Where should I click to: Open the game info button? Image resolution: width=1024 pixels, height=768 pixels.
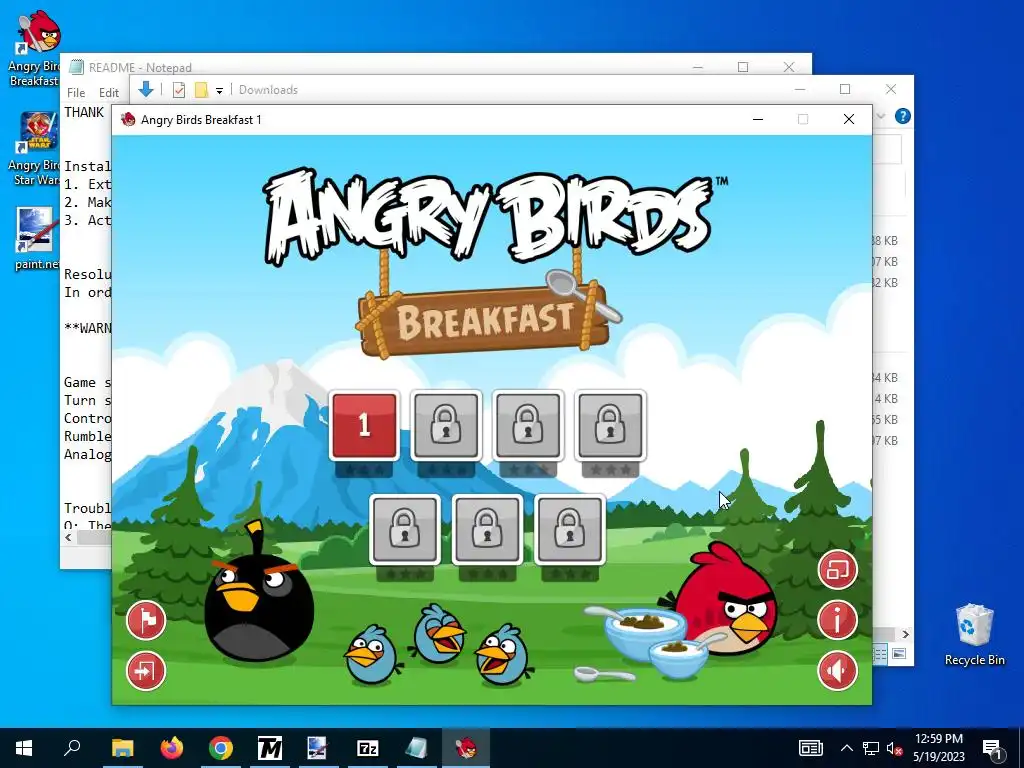pos(837,619)
